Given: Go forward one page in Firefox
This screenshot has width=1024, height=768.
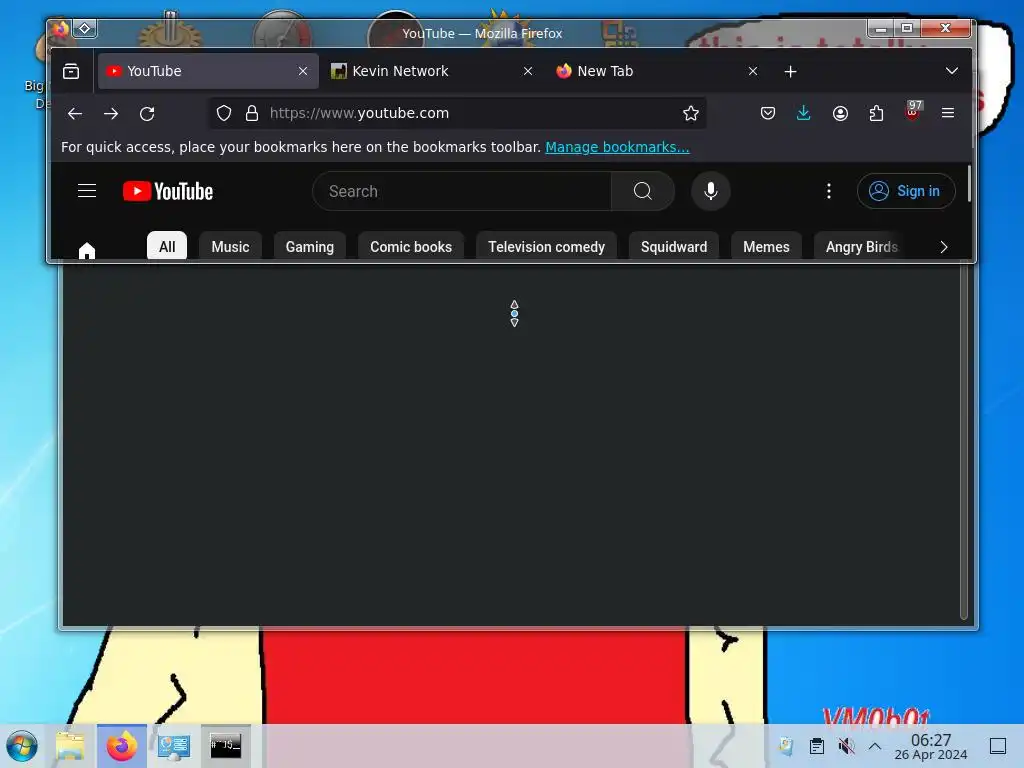Looking at the screenshot, I should click(x=111, y=114).
